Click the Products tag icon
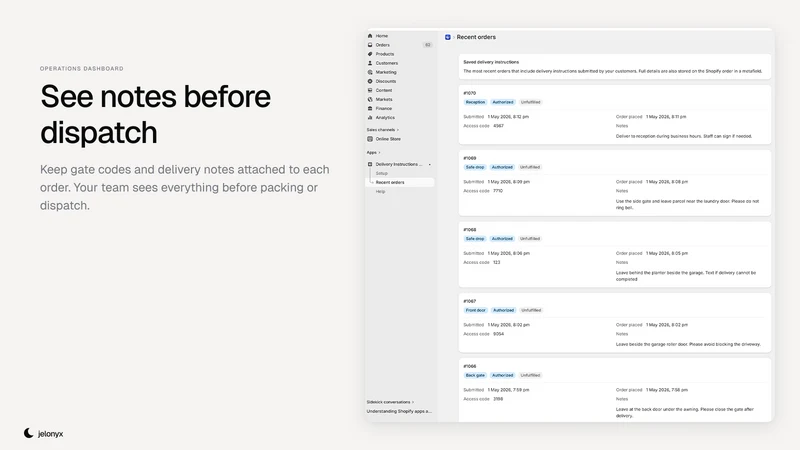This screenshot has height=450, width=800. click(x=370, y=54)
